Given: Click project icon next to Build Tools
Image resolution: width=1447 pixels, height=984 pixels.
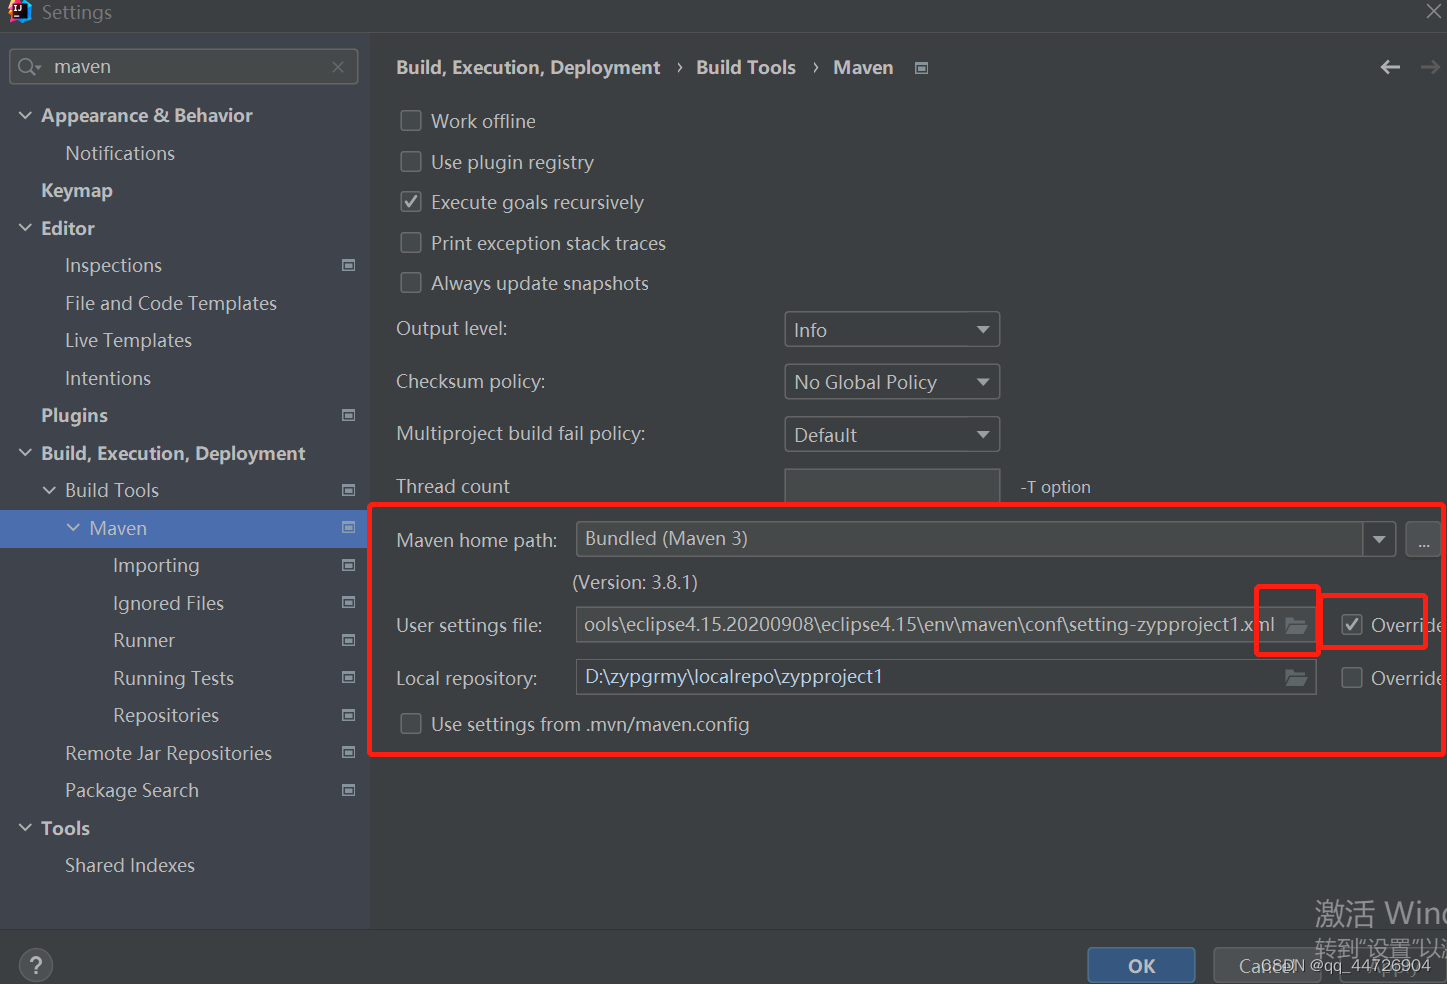Looking at the screenshot, I should (349, 490).
